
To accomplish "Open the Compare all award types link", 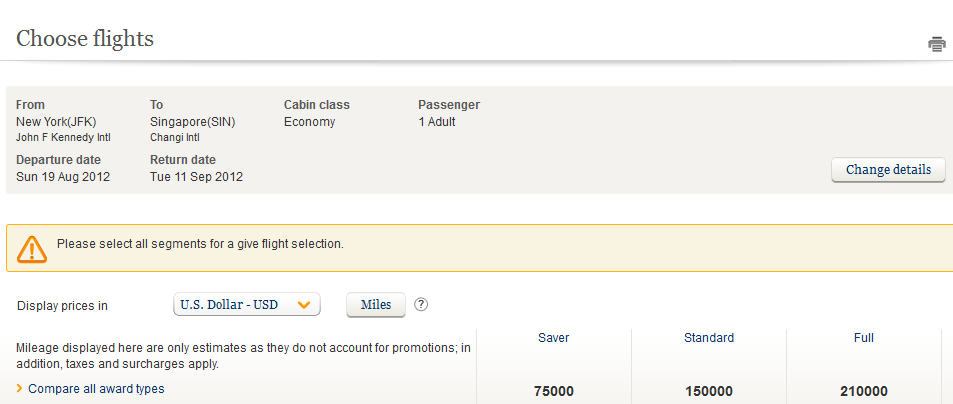I will pyautogui.click(x=96, y=389).
